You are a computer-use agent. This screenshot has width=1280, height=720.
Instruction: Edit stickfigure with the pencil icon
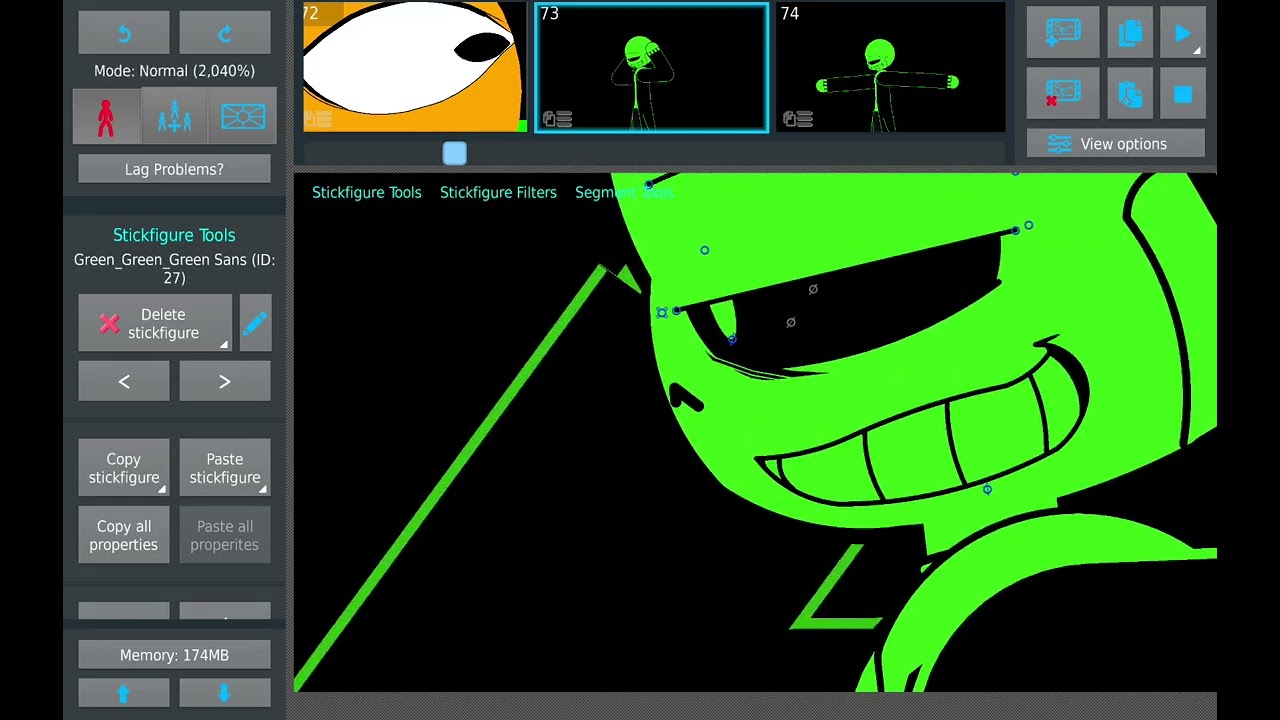(255, 324)
